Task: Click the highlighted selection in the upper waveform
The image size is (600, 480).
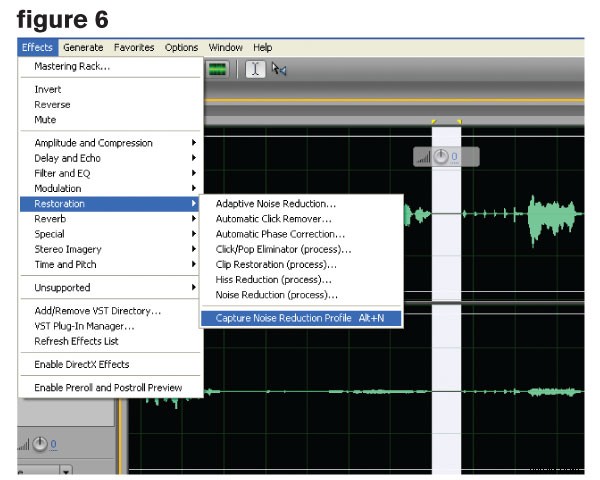Action: pyautogui.click(x=447, y=214)
